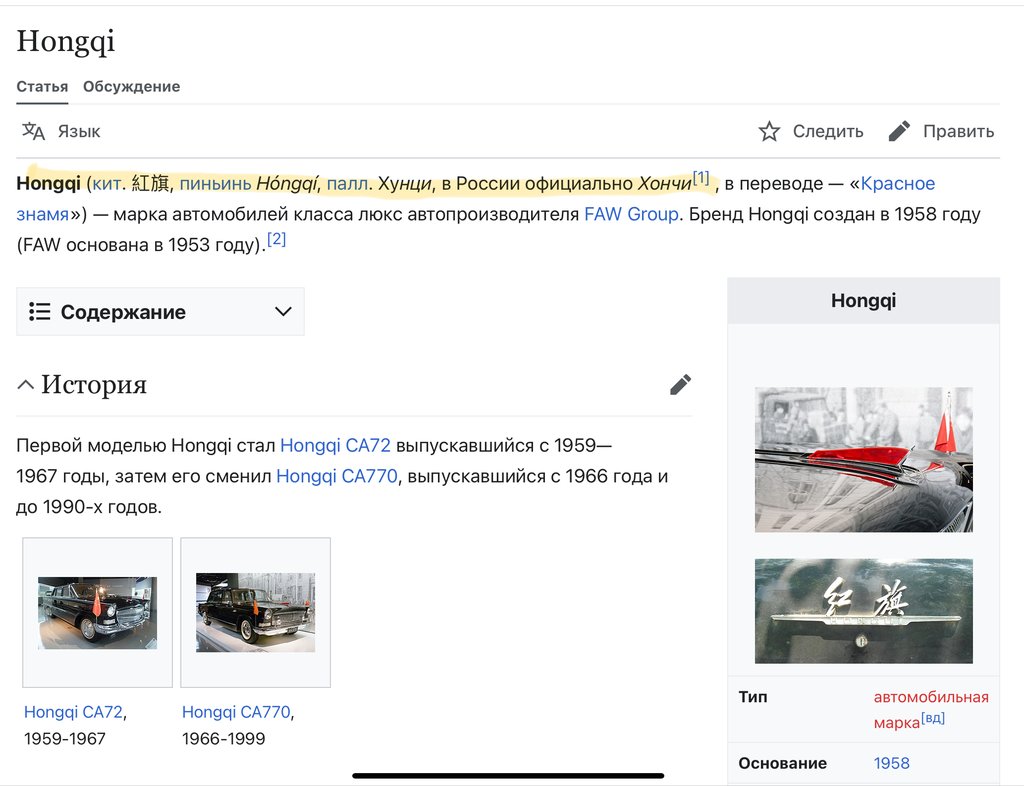Switch to the Статья tab
Image resolution: width=1024 pixels, height=786 pixels.
[42, 86]
